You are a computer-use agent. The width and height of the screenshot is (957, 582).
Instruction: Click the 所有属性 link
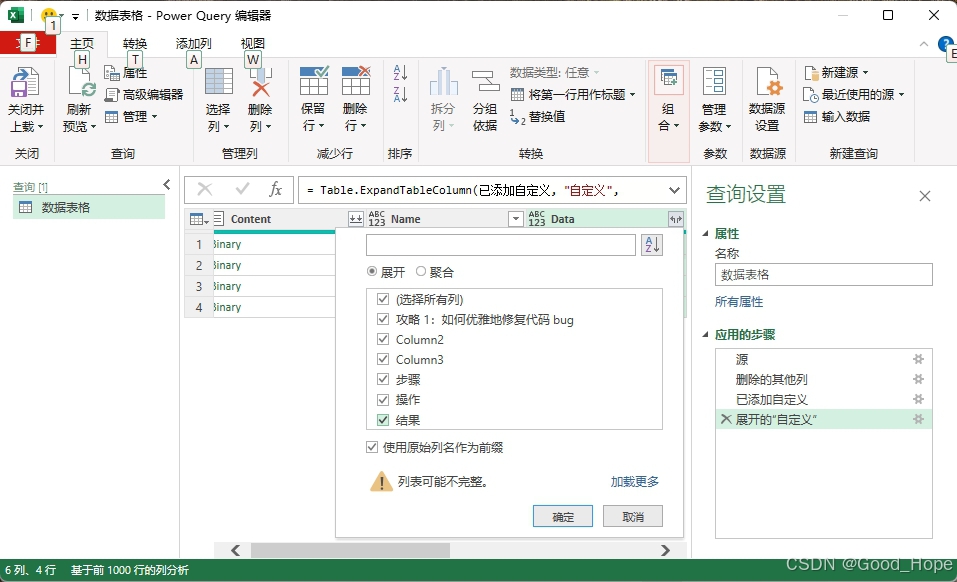click(x=739, y=301)
